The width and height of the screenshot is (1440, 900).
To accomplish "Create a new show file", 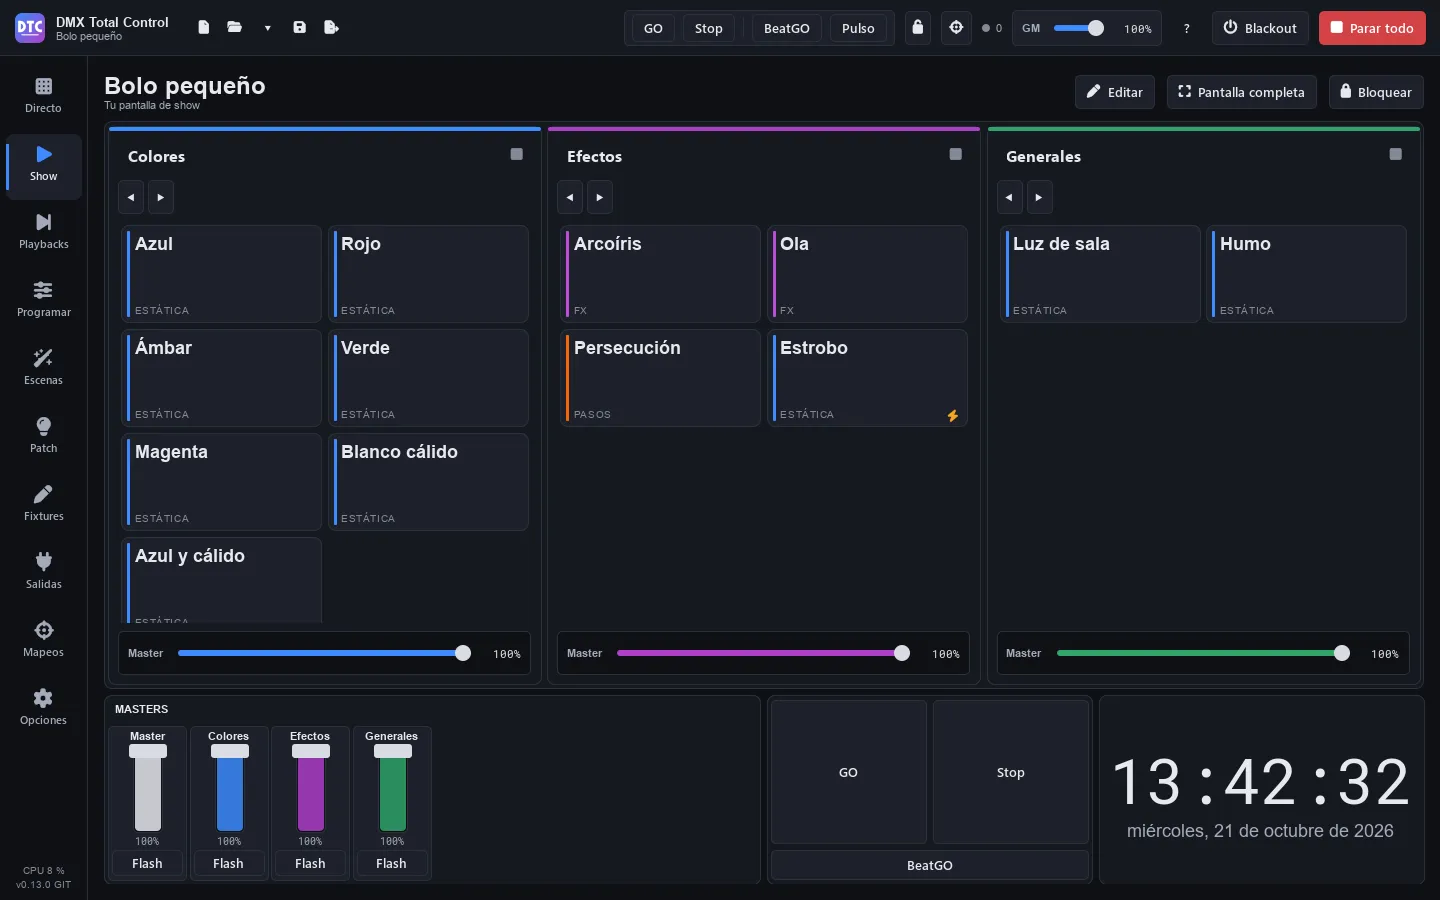I will pos(204,28).
